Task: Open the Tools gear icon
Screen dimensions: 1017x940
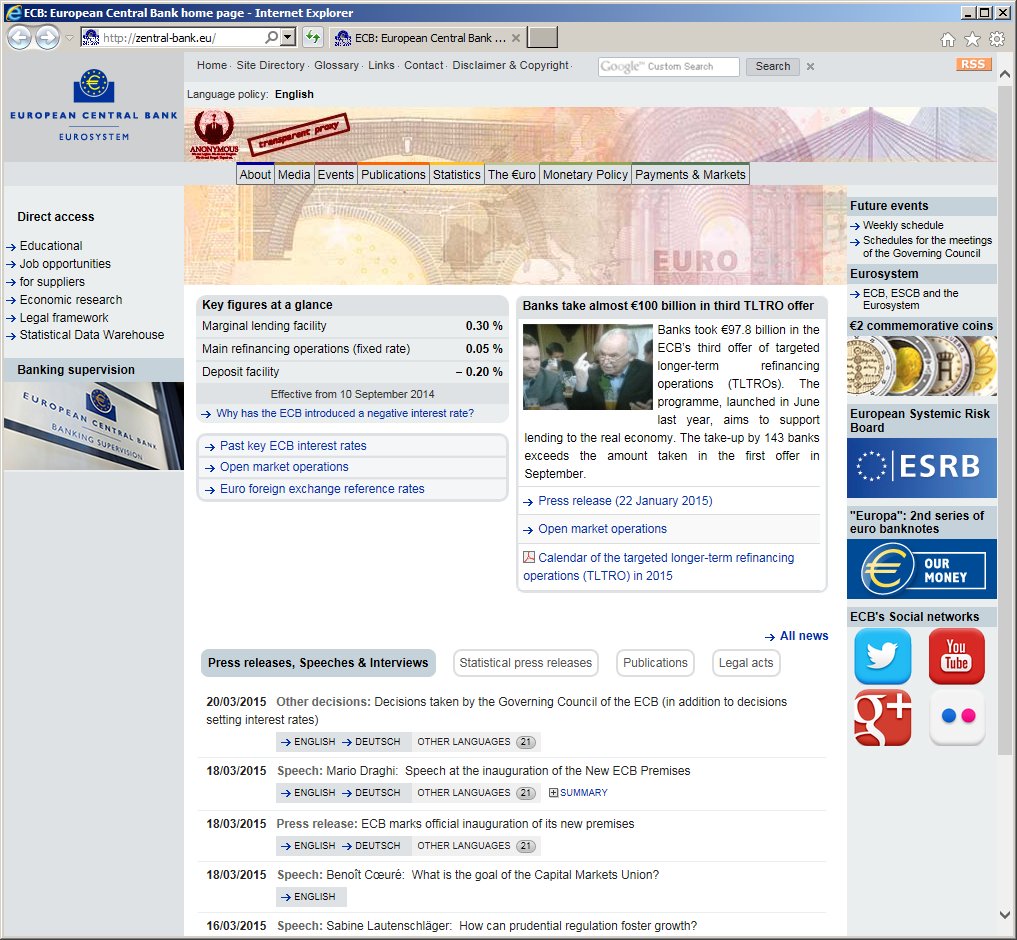Action: [x=997, y=40]
